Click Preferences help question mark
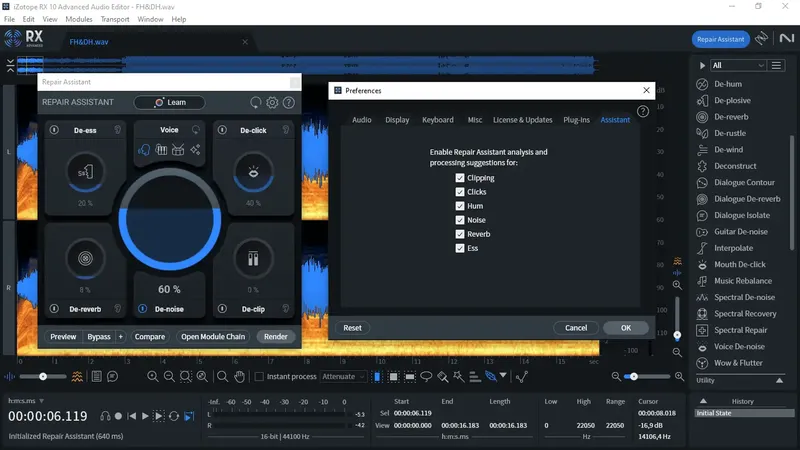Screen dimensions: 800x450 click(x=643, y=111)
